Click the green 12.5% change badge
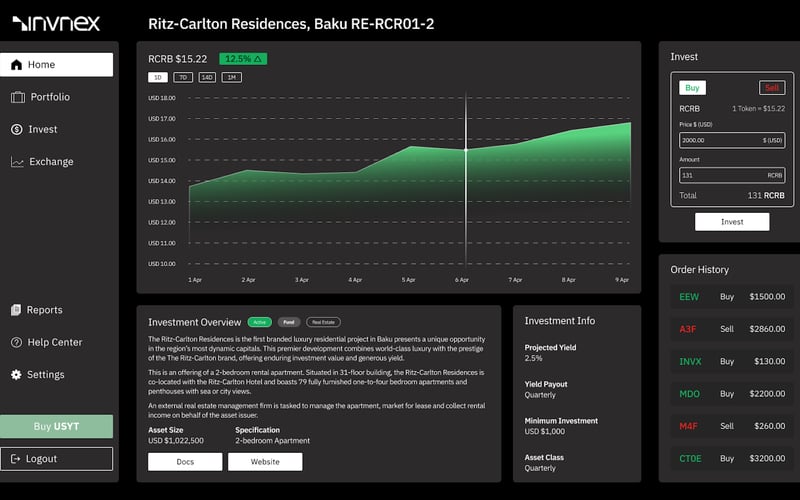Screen dimensions: 800x500 coord(243,59)
